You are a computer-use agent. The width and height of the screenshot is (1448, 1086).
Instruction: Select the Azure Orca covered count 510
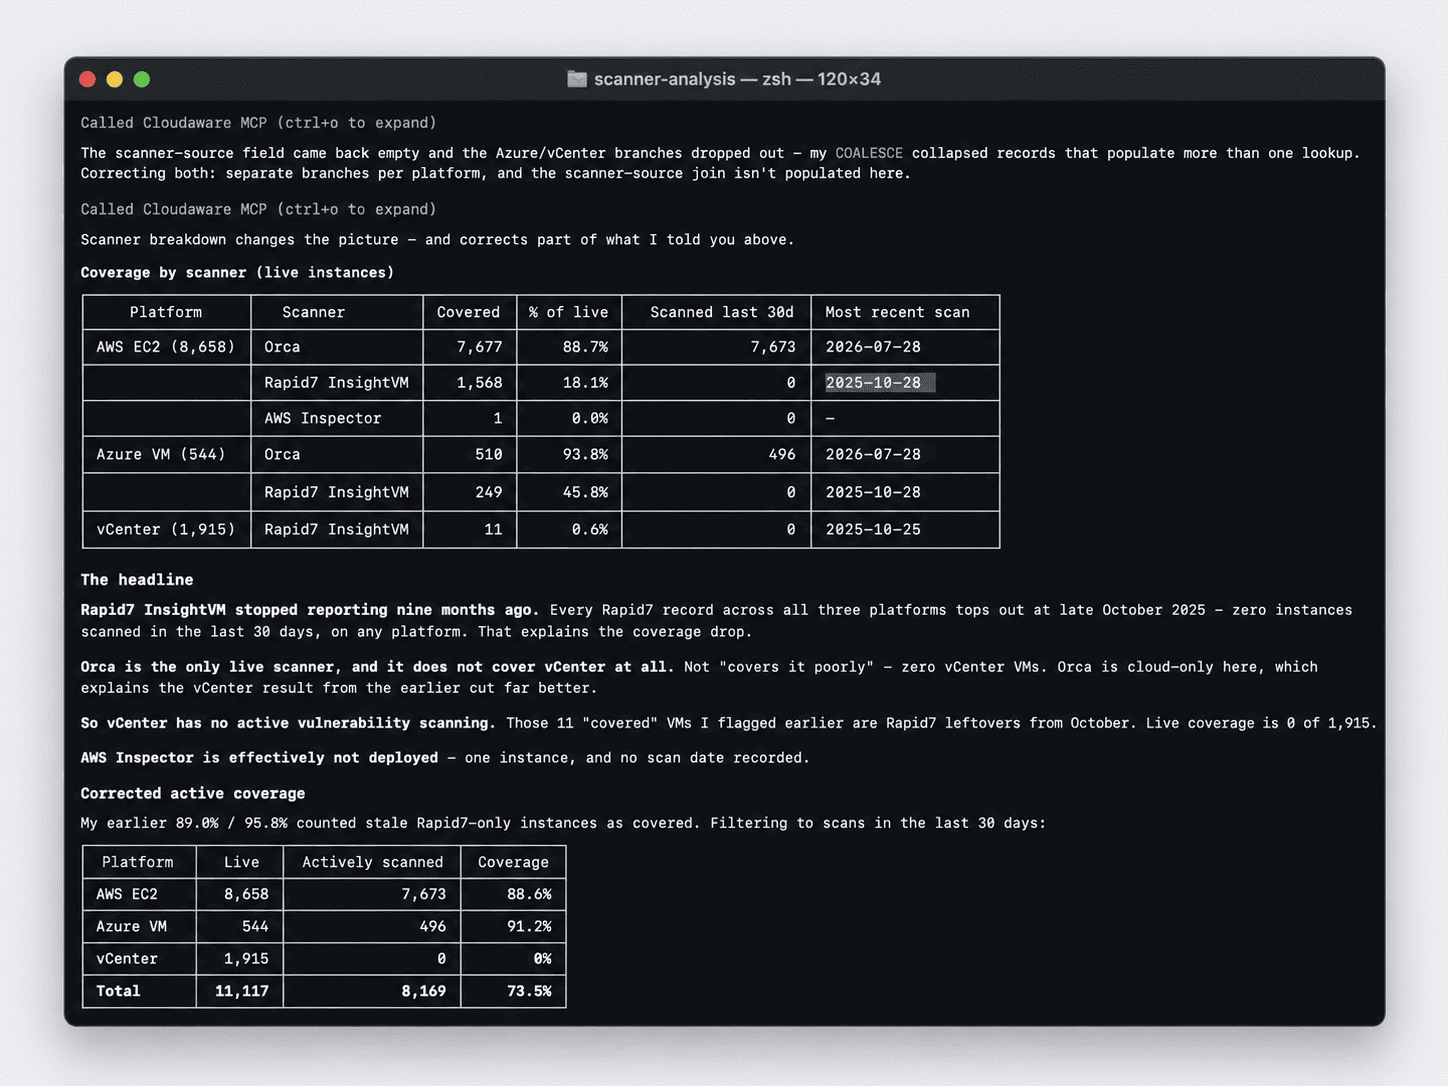(489, 454)
